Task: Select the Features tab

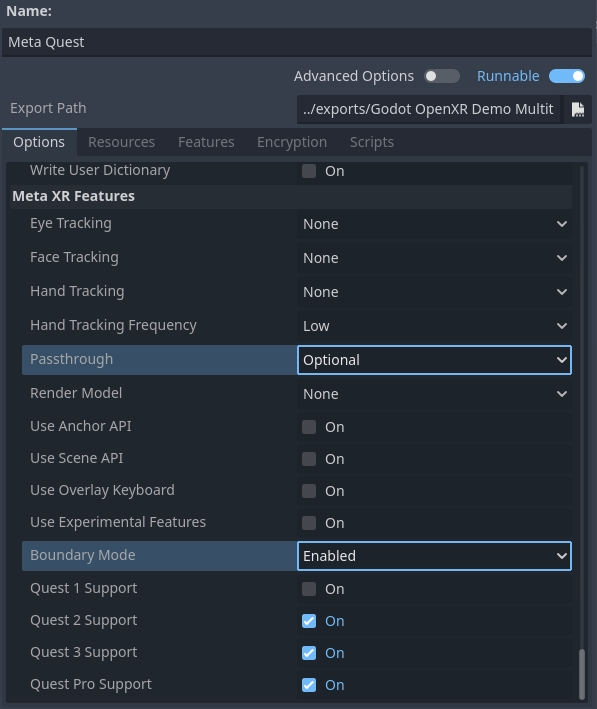Action: 206,142
